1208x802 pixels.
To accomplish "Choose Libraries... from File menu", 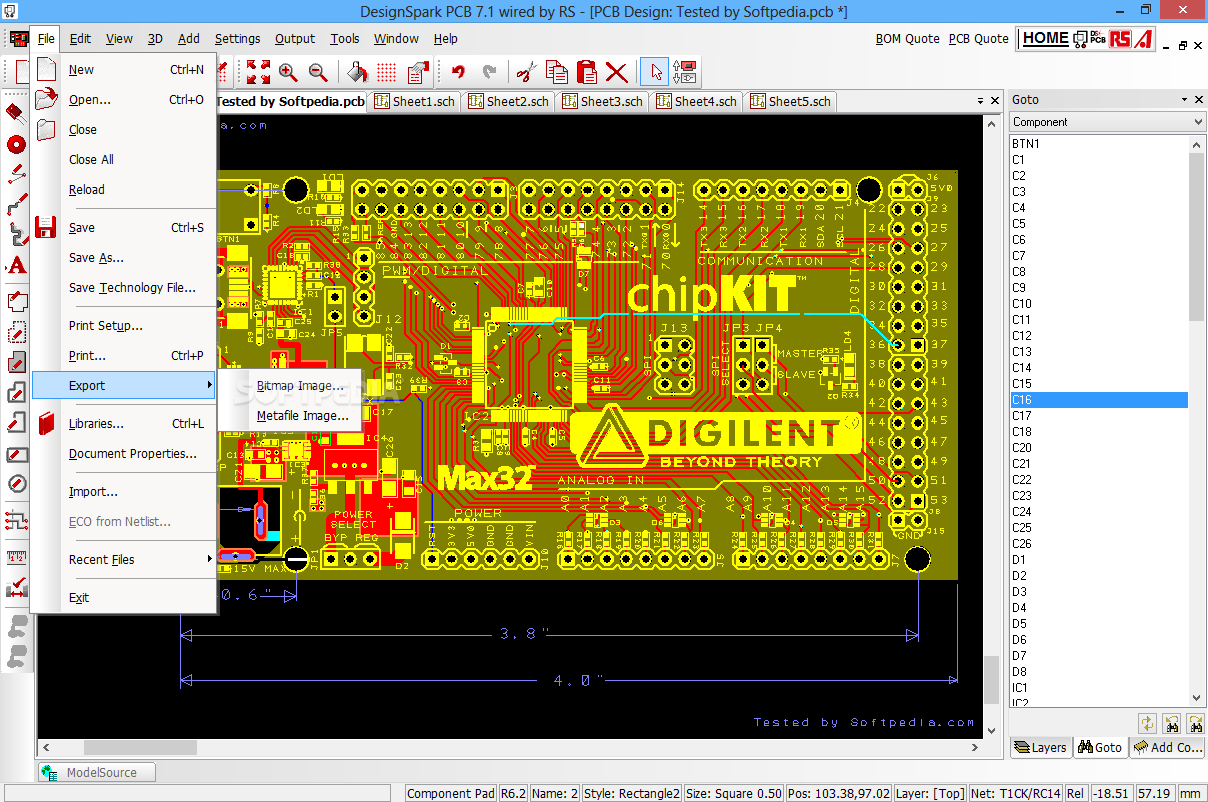I will point(123,424).
